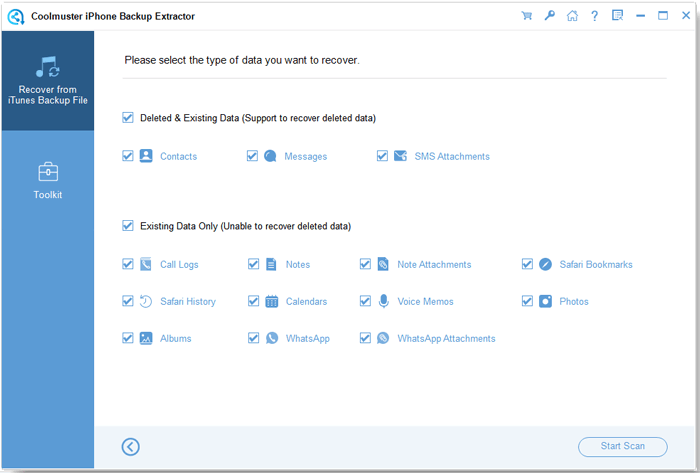Uncheck Deleted & Existing Data group checkbox

coord(128,118)
